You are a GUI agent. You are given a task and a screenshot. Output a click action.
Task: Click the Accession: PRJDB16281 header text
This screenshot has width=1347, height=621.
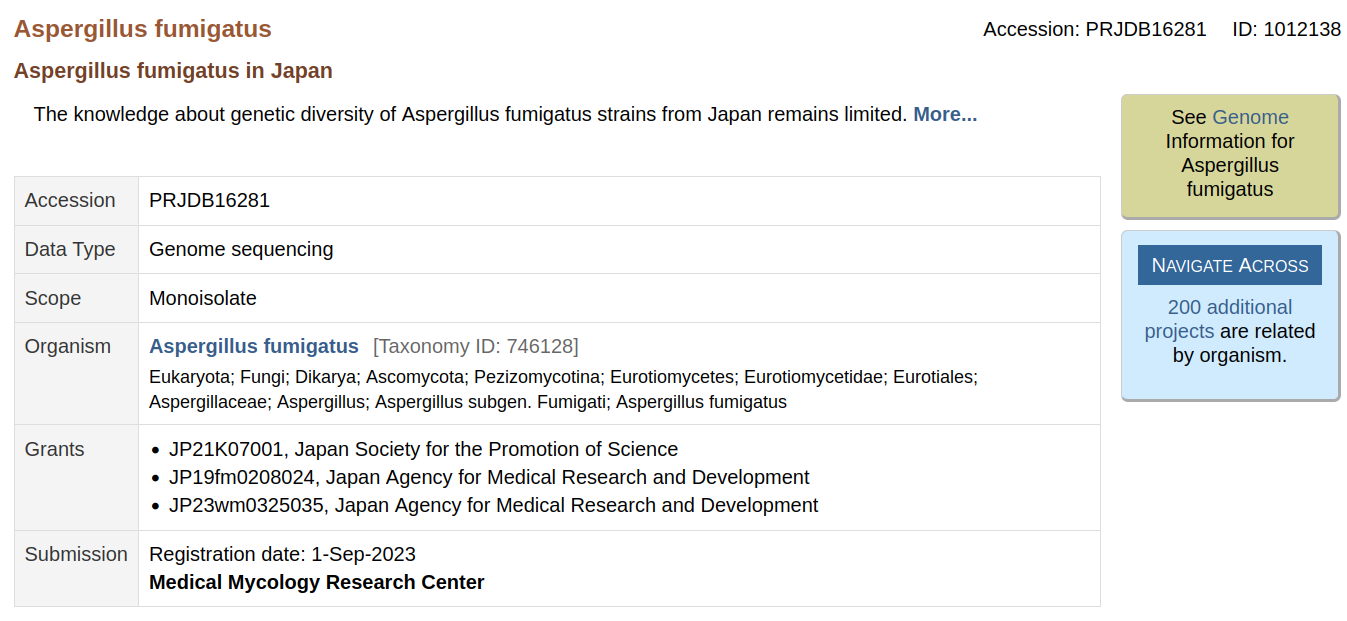[1094, 30]
